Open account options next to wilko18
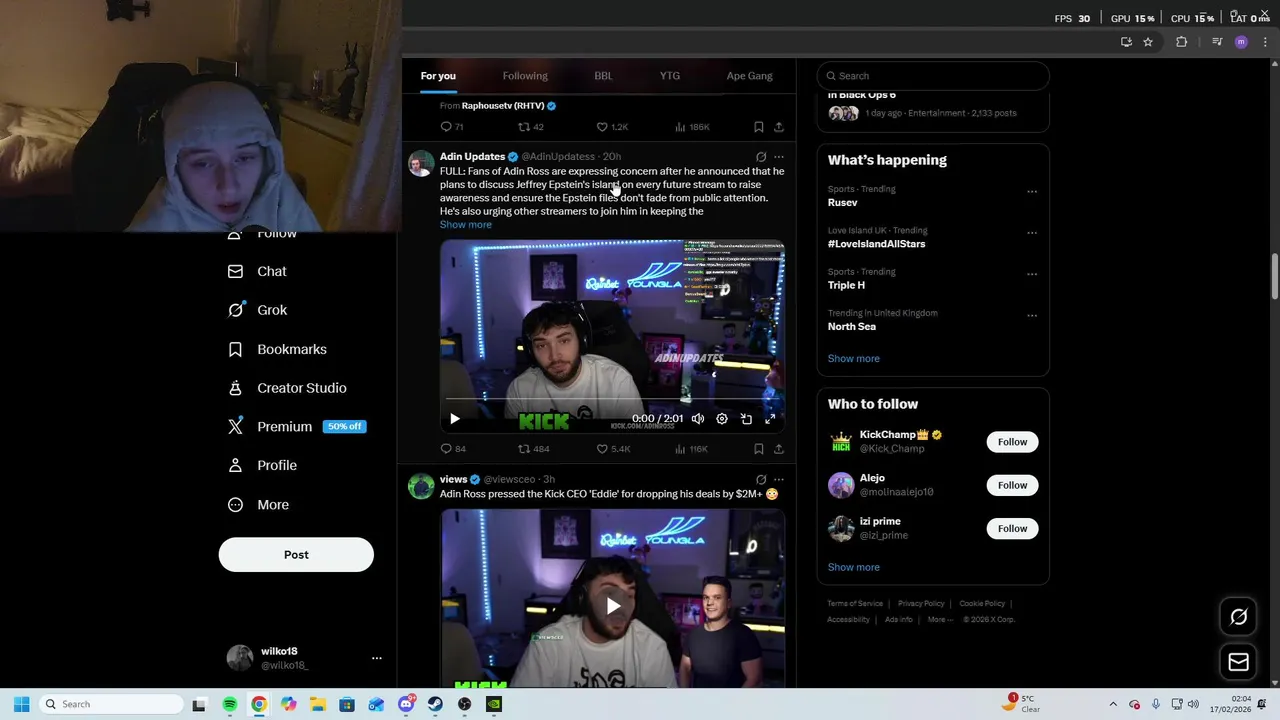The height and width of the screenshot is (720, 1280). (x=377, y=658)
